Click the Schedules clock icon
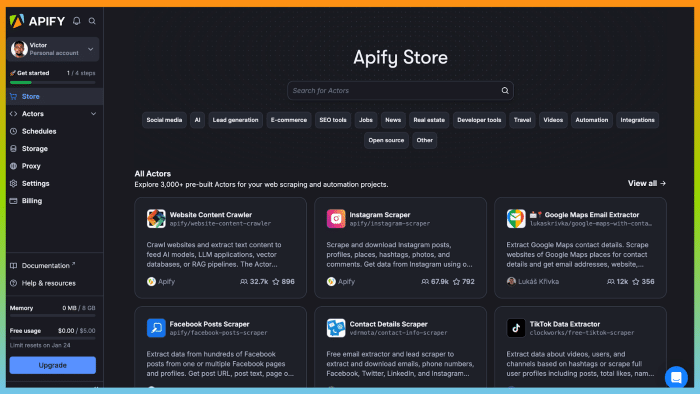Image resolution: width=700 pixels, height=394 pixels. pyautogui.click(x=13, y=131)
